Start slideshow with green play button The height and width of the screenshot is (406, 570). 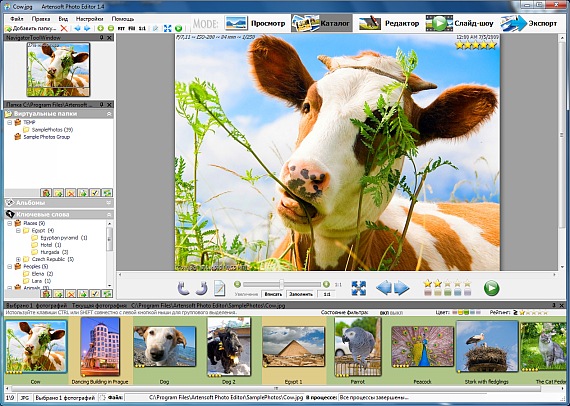491,288
